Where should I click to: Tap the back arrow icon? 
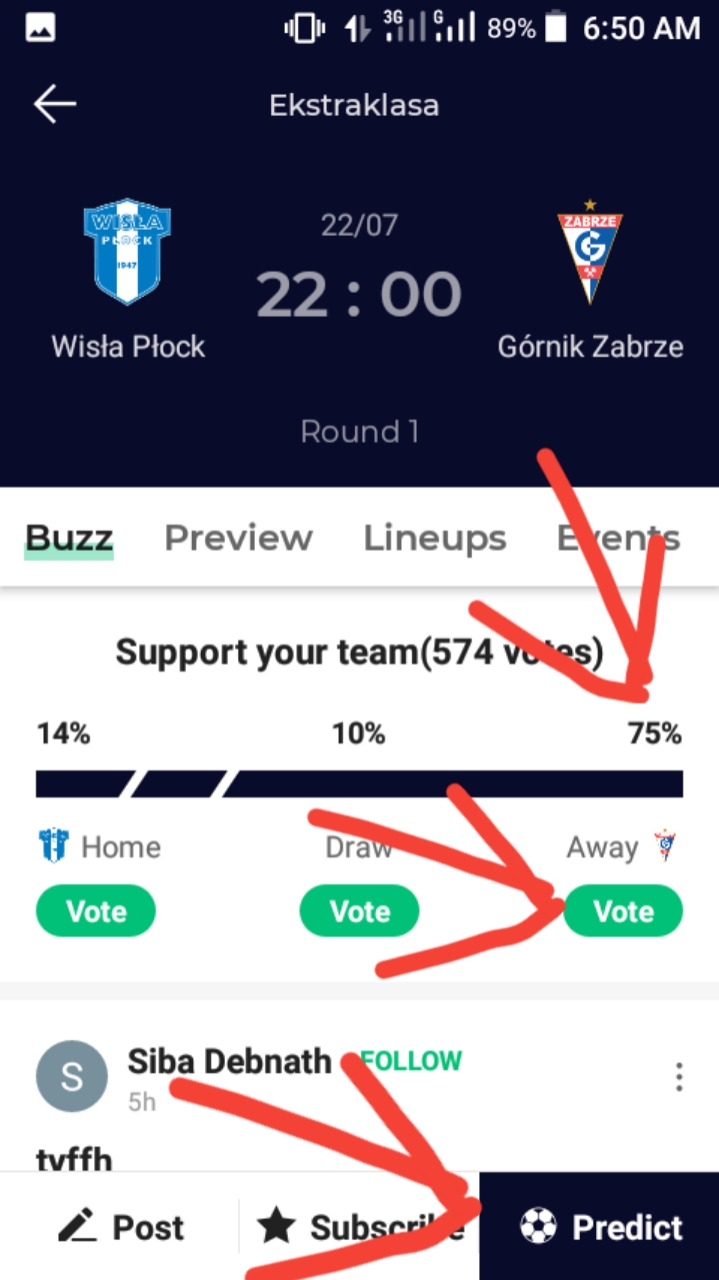(55, 105)
